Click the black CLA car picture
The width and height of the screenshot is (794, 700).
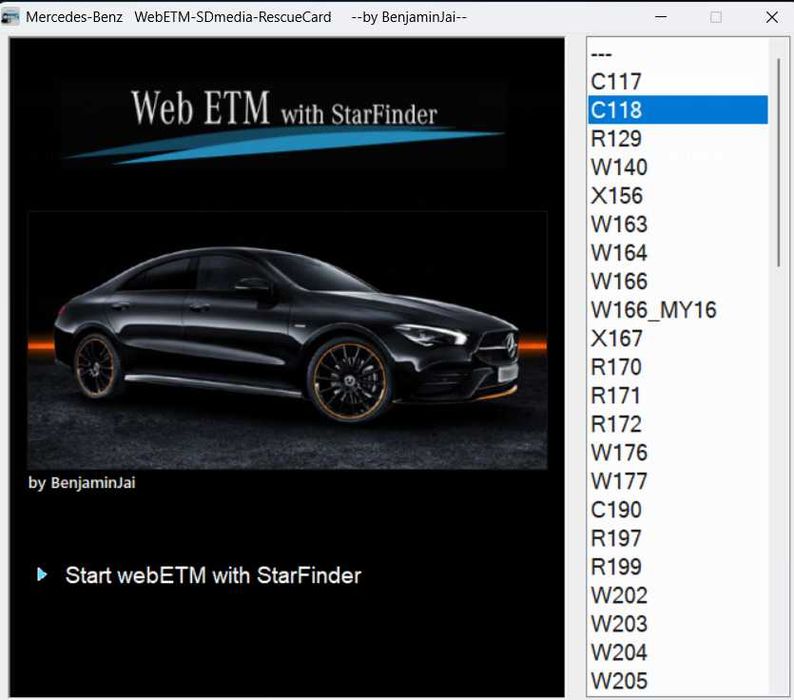pos(287,340)
